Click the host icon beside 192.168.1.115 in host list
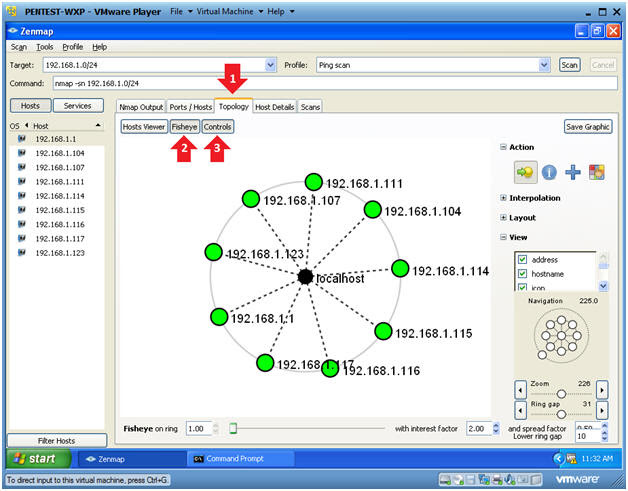The image size is (628, 491). click(x=22, y=210)
